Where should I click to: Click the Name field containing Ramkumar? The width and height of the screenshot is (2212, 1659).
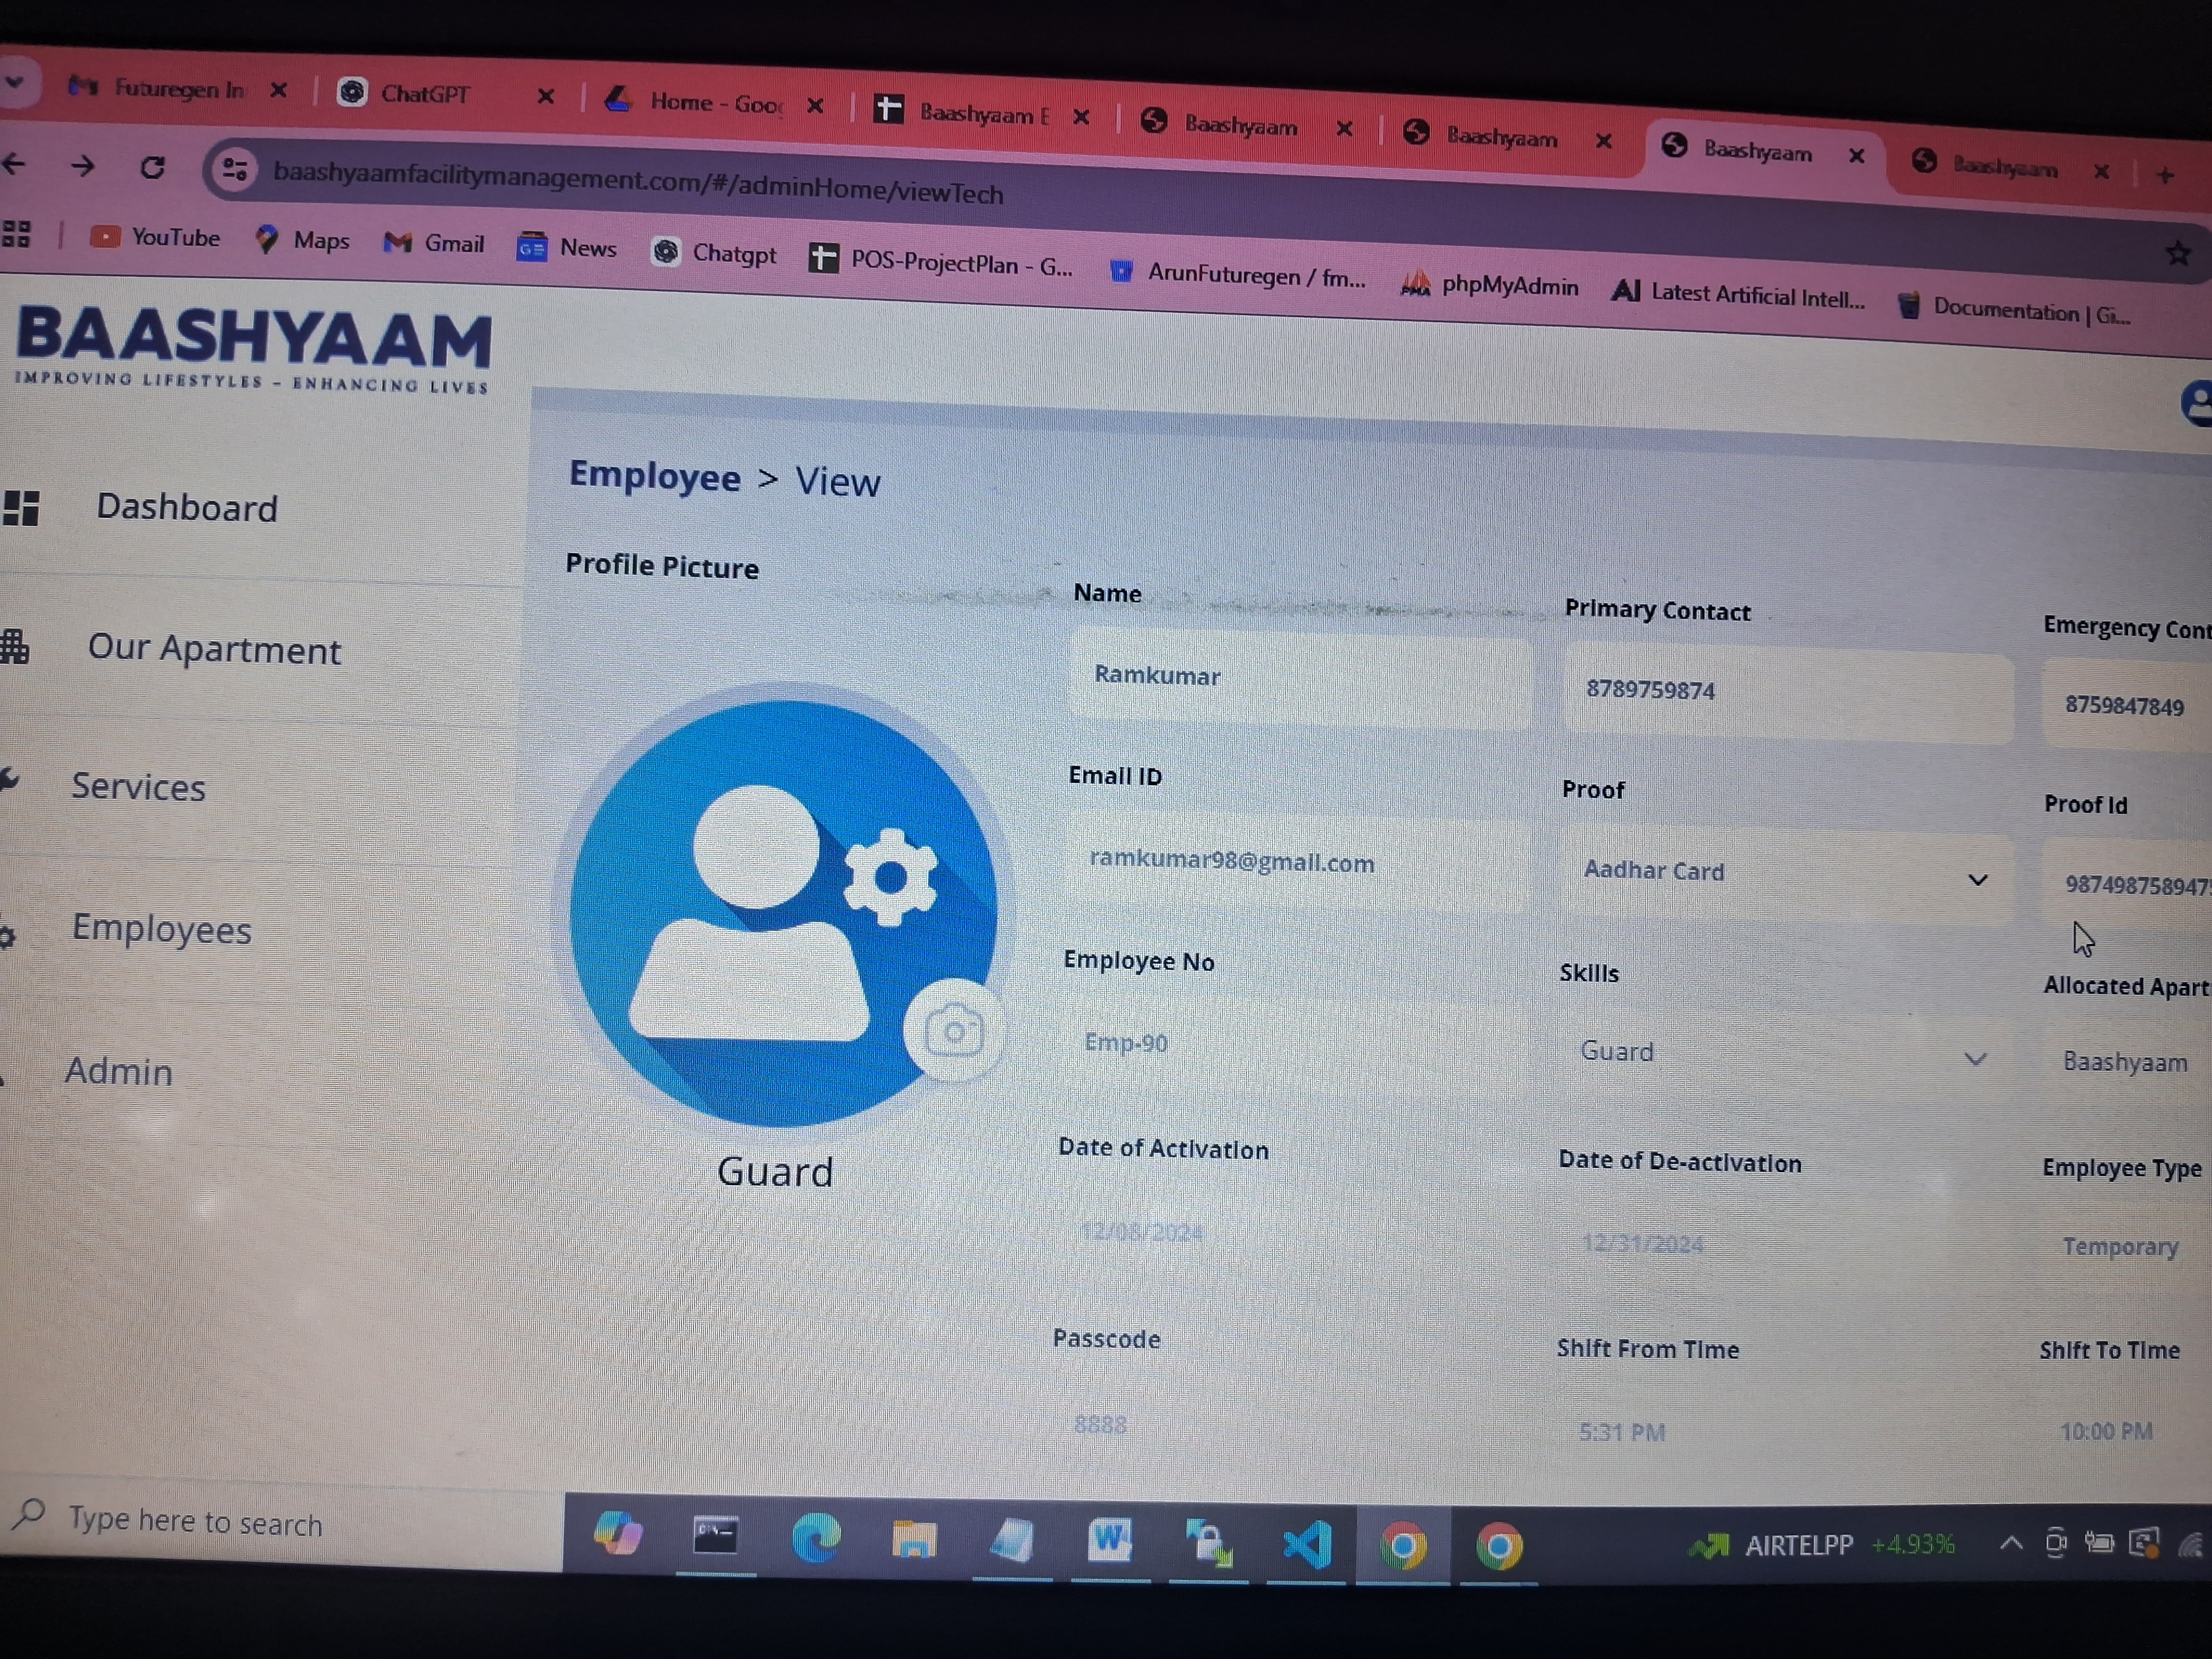[1300, 677]
